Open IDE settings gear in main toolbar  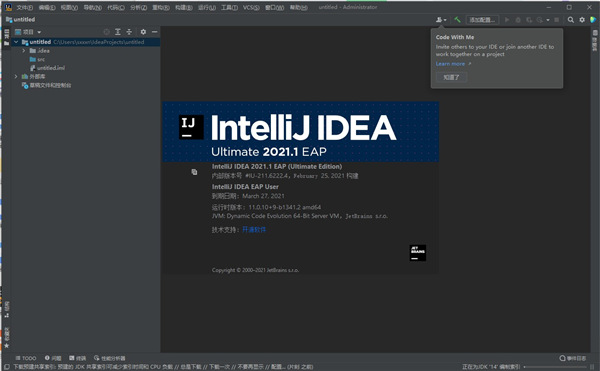[x=582, y=20]
